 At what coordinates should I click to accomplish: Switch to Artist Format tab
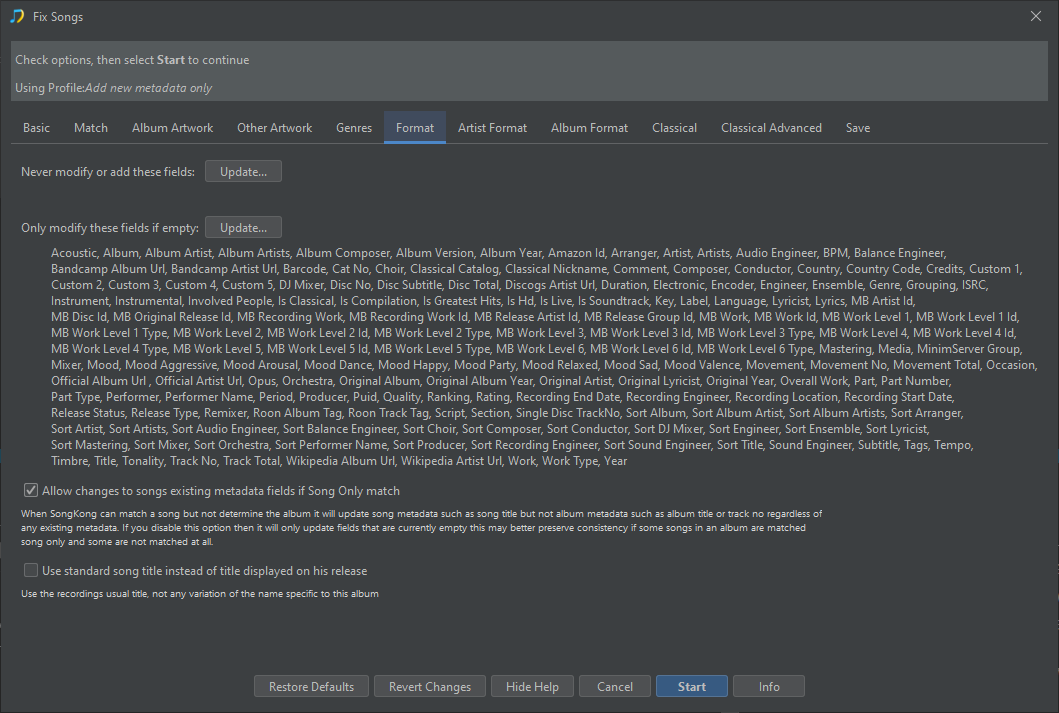(492, 128)
